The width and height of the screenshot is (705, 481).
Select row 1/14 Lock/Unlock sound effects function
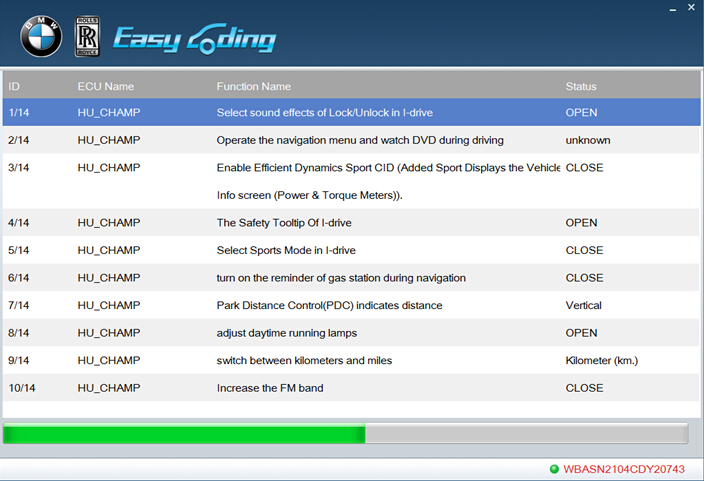[351, 112]
